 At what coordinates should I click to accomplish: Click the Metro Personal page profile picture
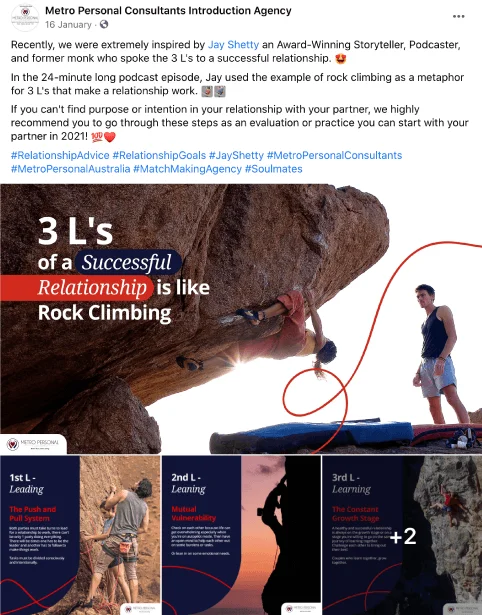click(25, 17)
